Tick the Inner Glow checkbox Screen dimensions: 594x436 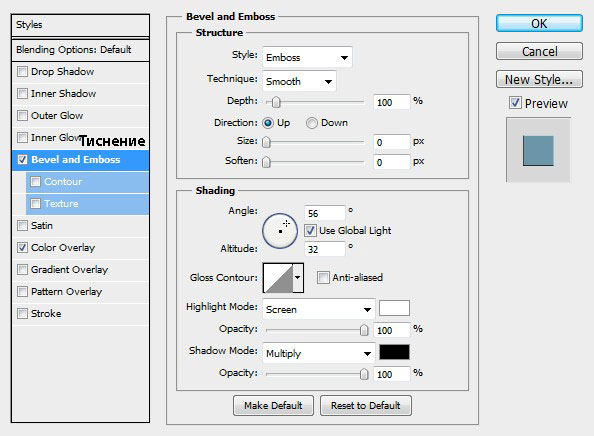coord(22,138)
